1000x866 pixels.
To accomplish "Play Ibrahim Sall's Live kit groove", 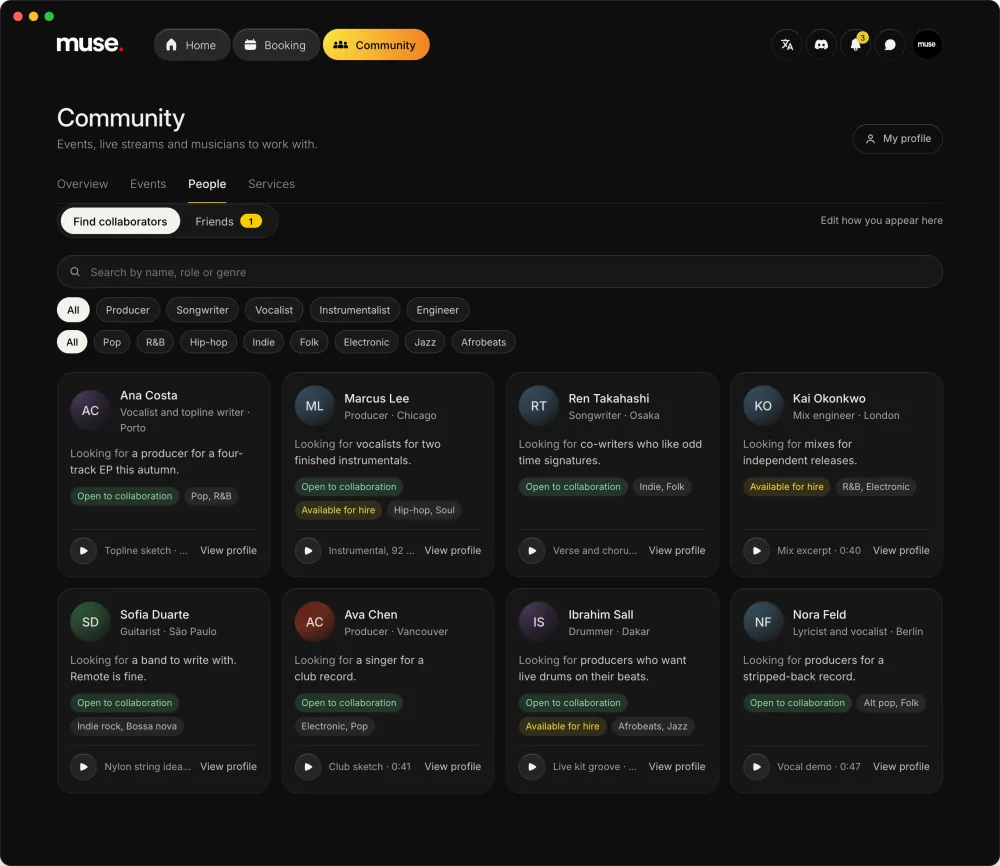I will pyautogui.click(x=532, y=767).
